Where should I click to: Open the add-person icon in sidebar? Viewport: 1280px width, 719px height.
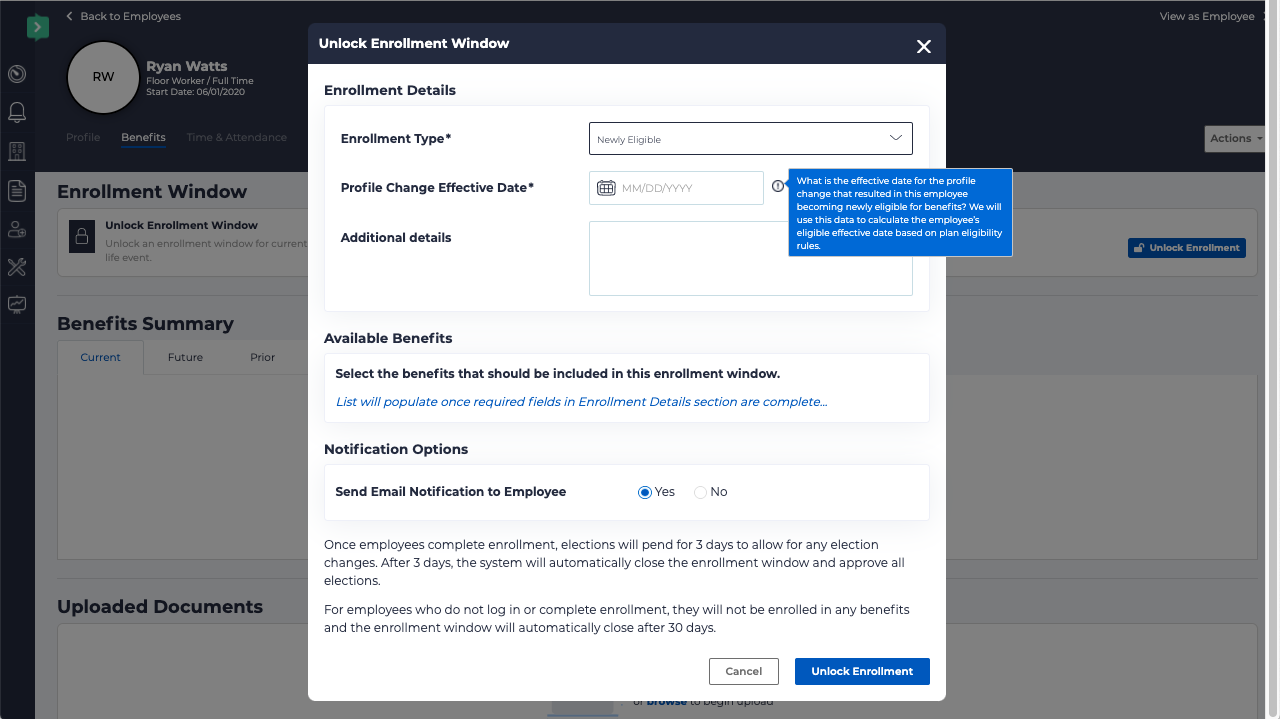click(16, 228)
